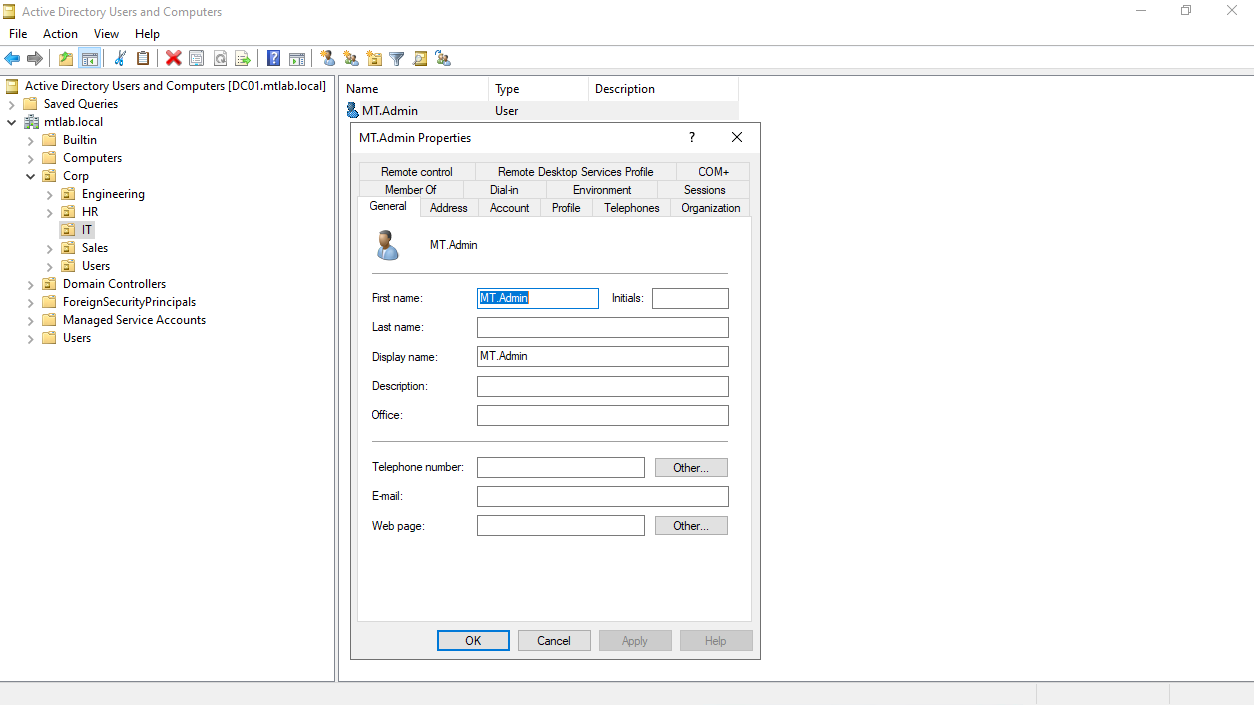The width and height of the screenshot is (1254, 705).
Task: Select the Dial-in tab
Action: 505,190
